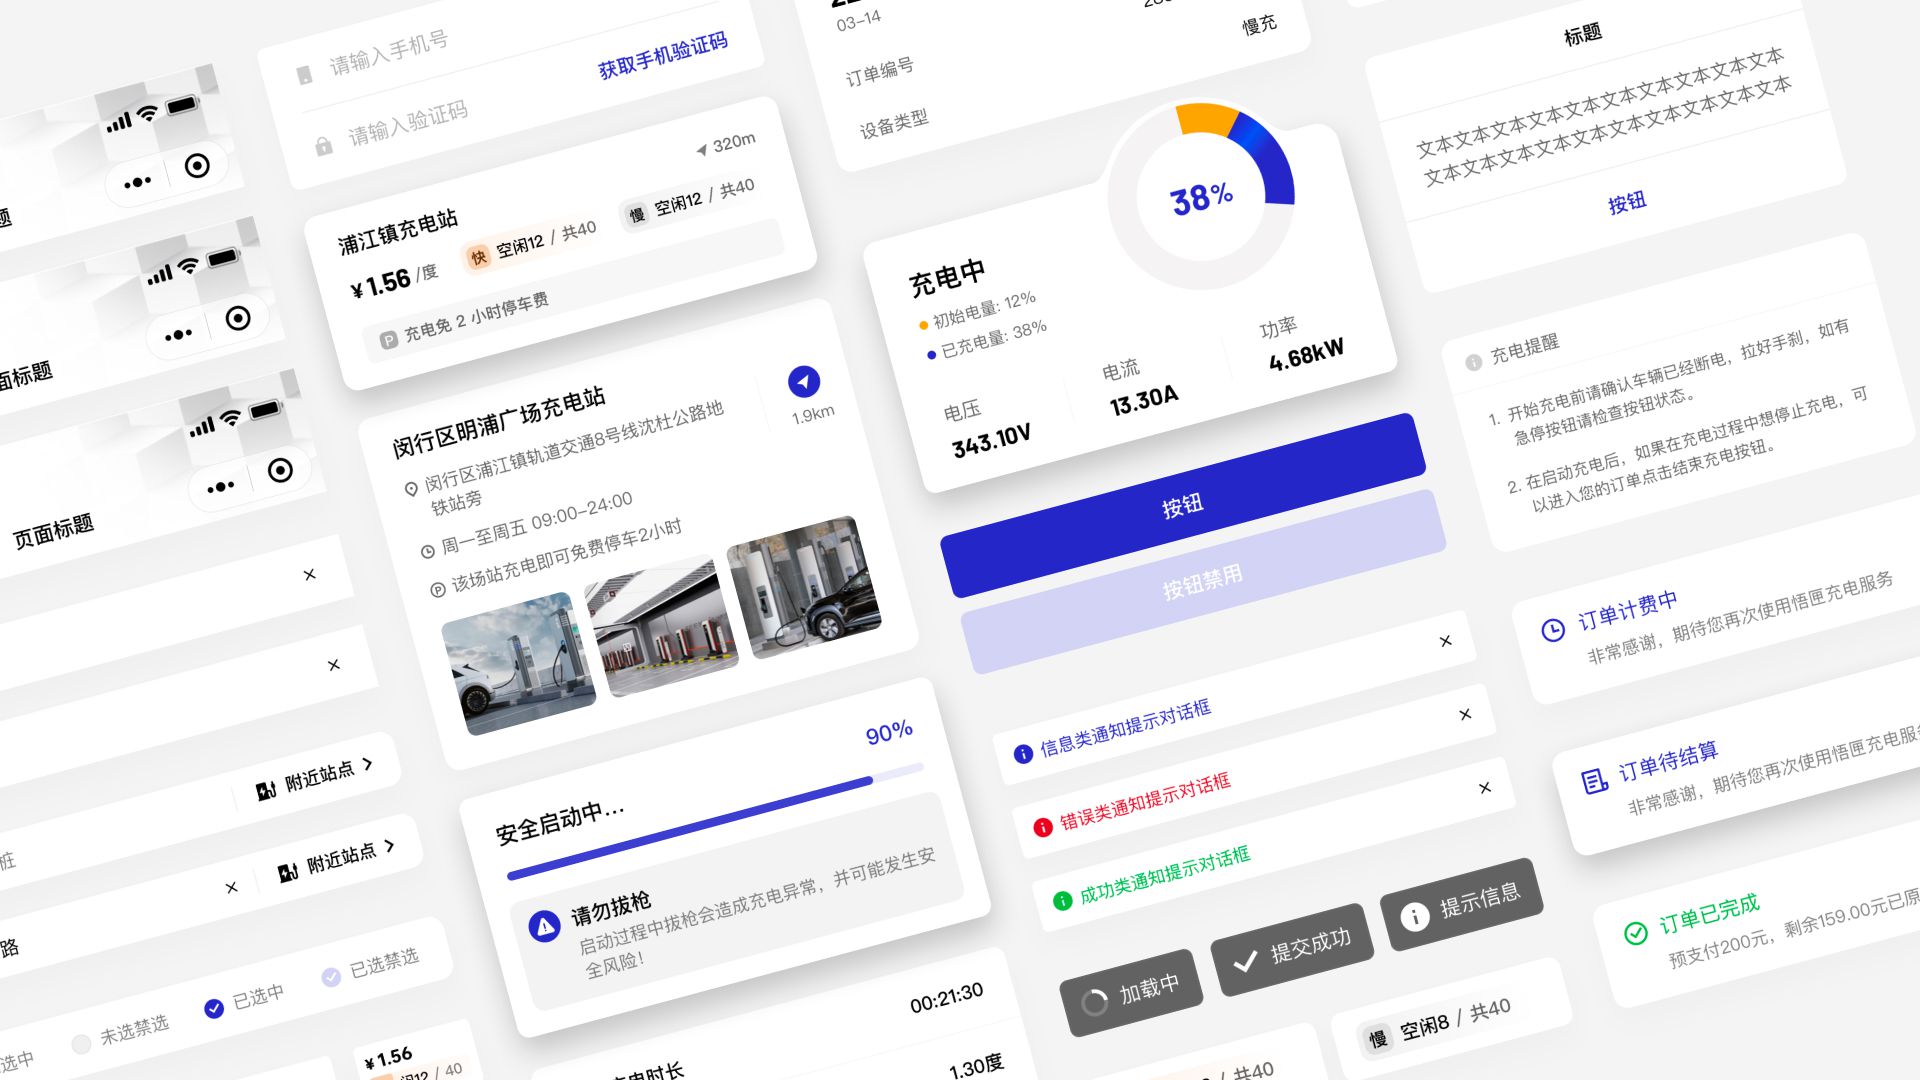
Task: Click the green check icon beside 订单已完成
Action: pyautogui.click(x=1636, y=933)
